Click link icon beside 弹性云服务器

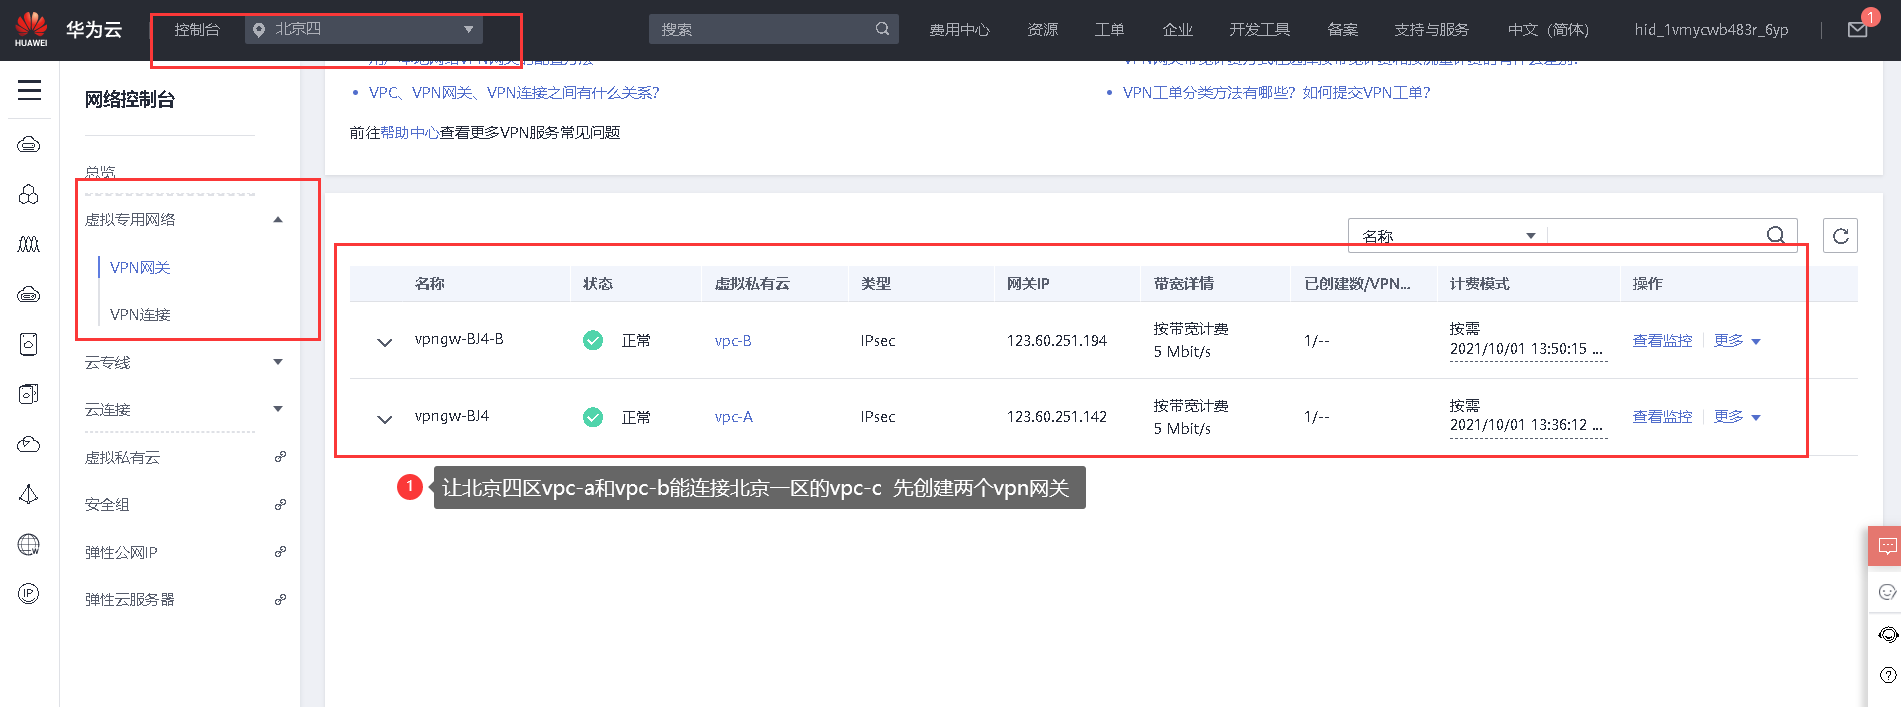click(280, 600)
